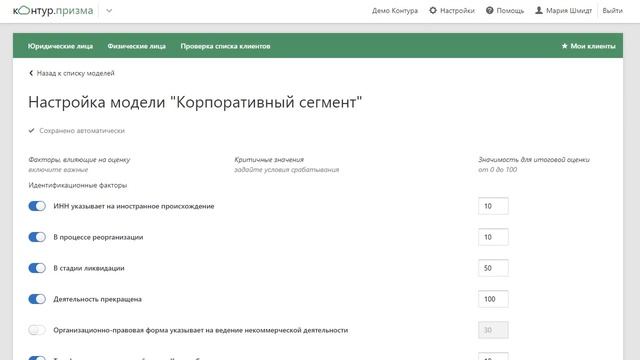Click the Помощь question mark icon
Screen dimensions: 640x360
(x=489, y=11)
